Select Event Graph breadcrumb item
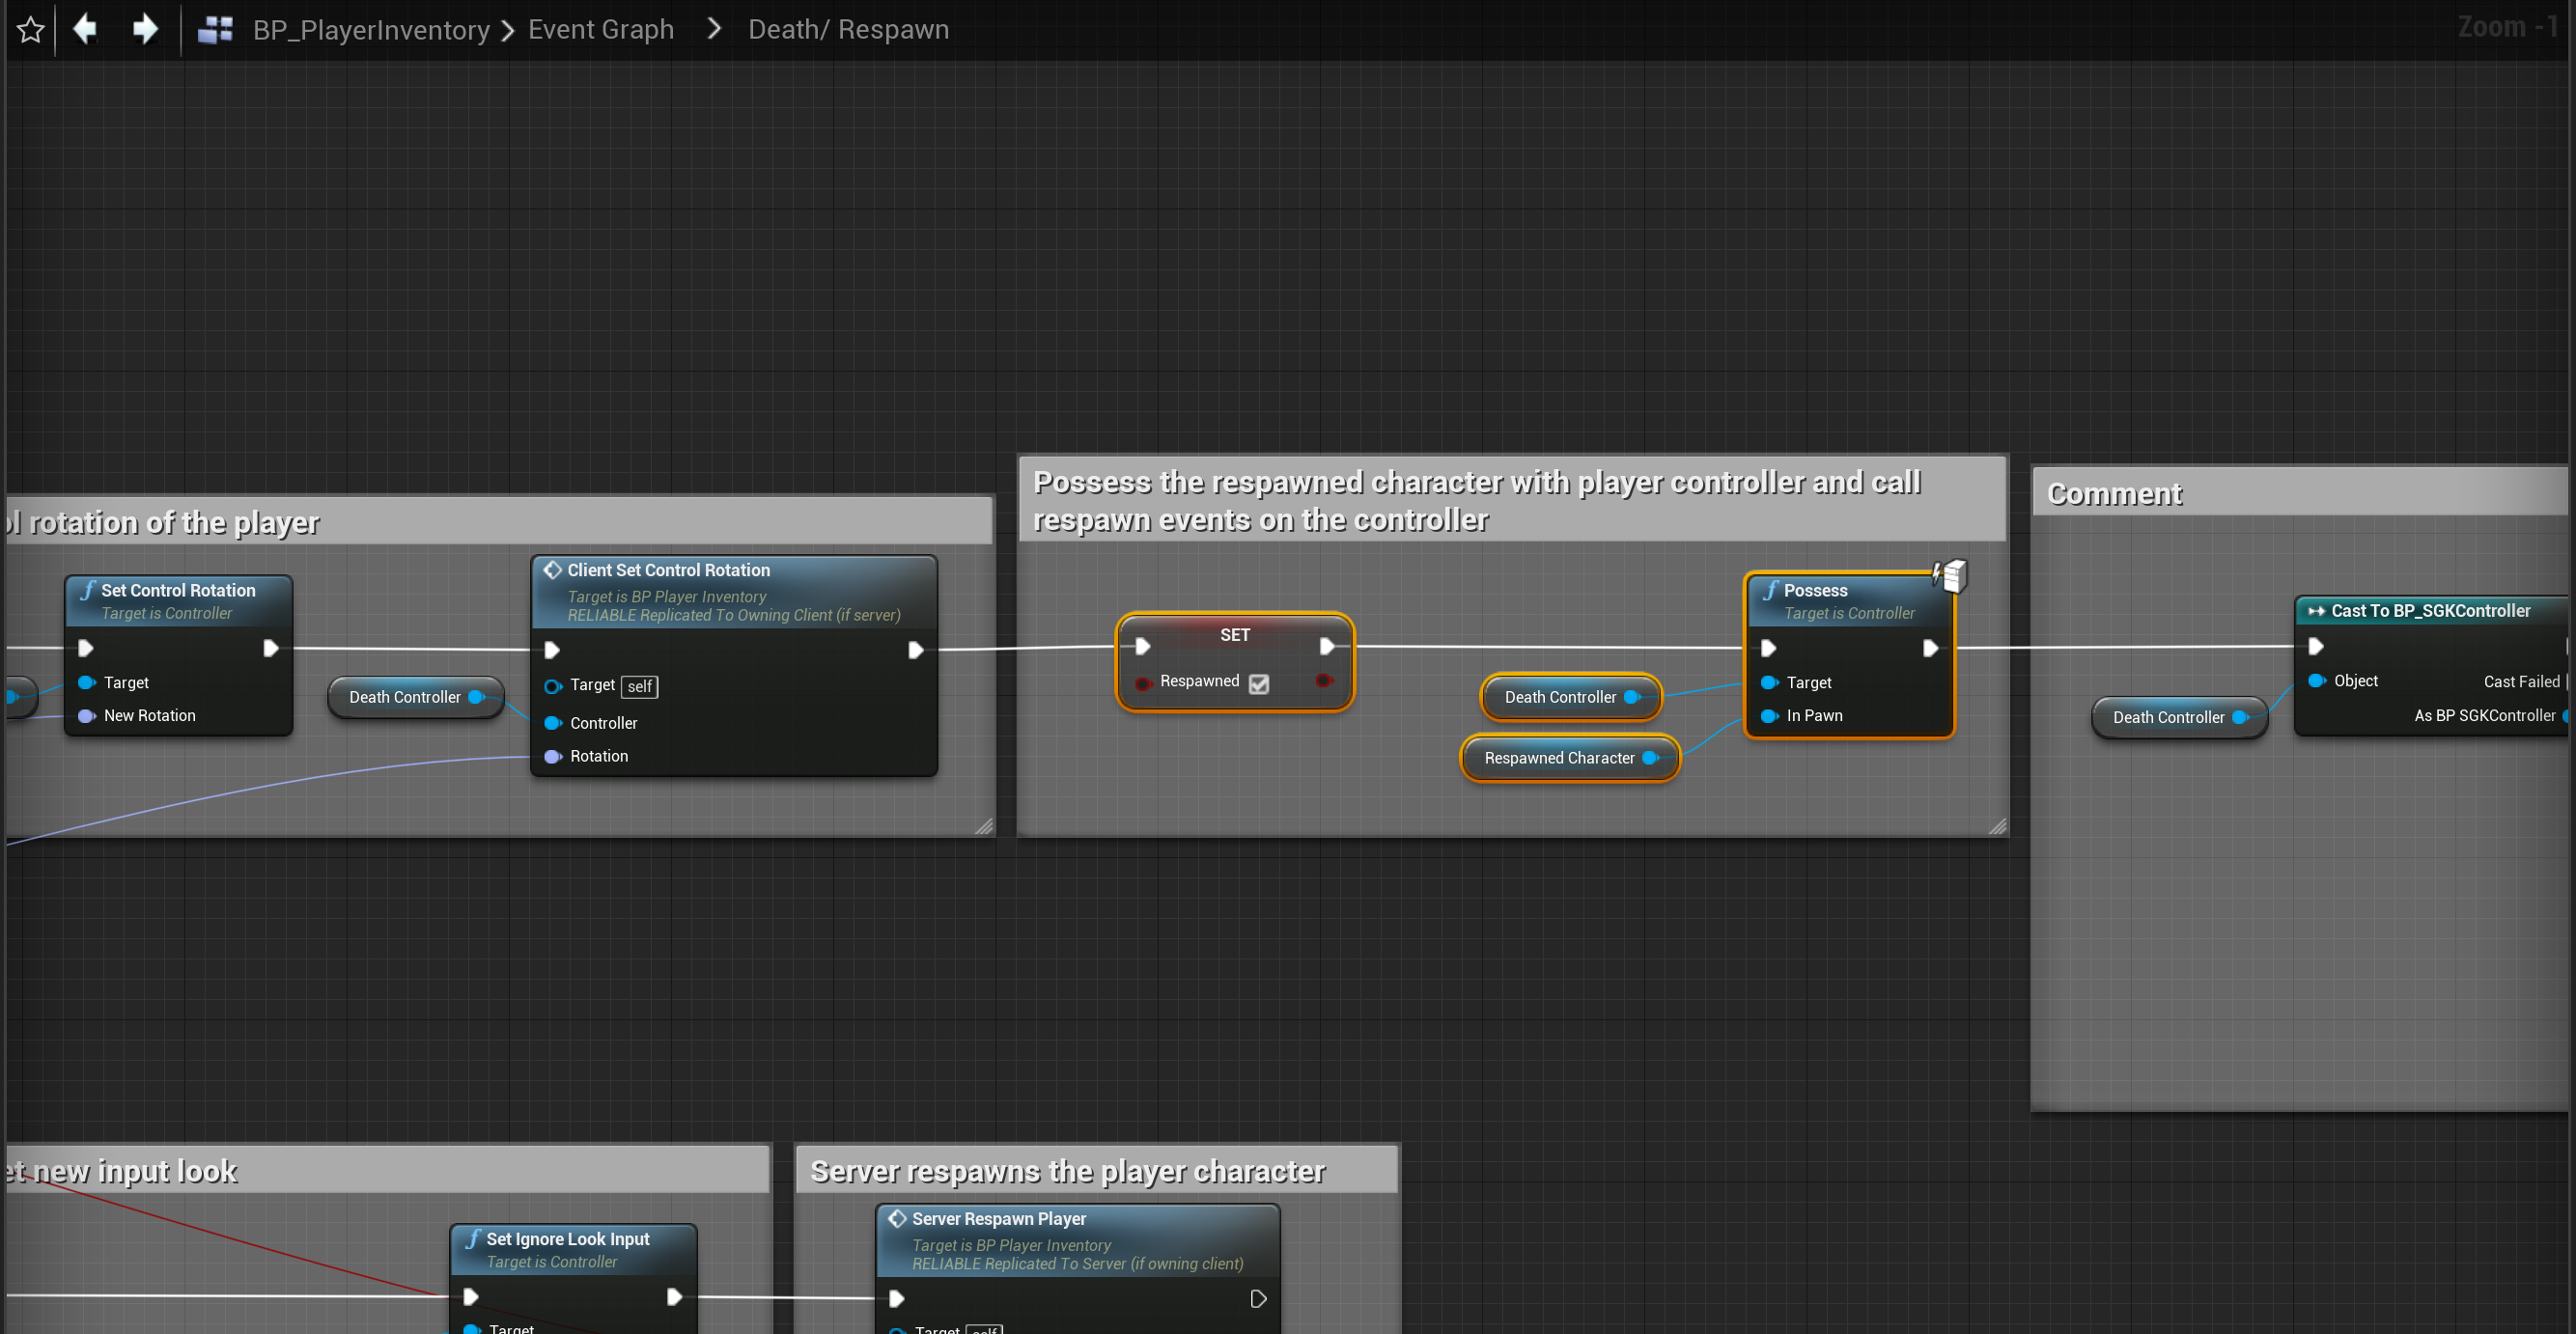The width and height of the screenshot is (2576, 1334). [x=600, y=30]
